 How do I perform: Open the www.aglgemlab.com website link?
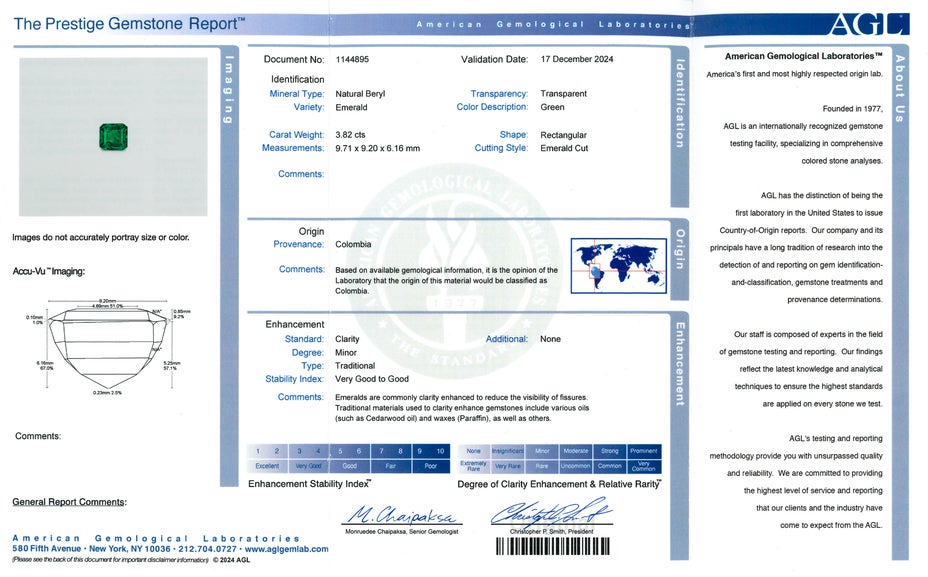point(286,549)
